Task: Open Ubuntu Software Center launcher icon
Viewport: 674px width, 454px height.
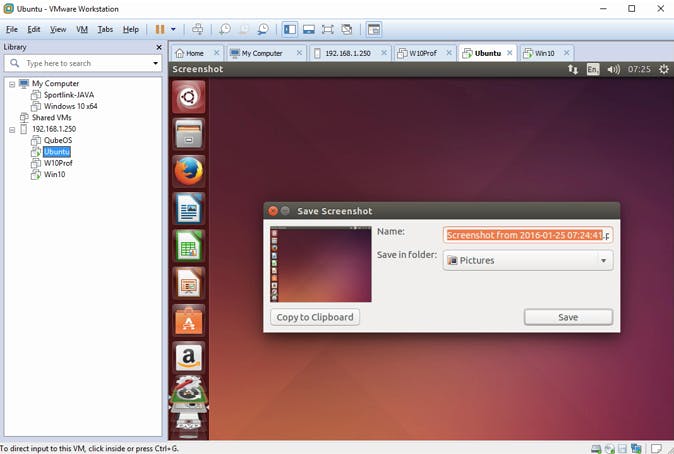Action: pos(189,320)
